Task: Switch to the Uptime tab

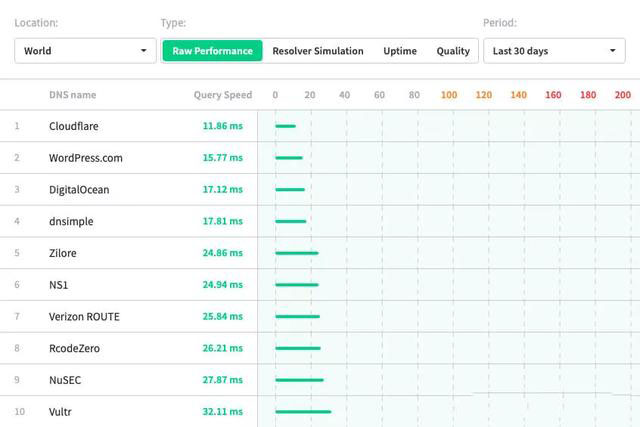Action: (x=400, y=51)
